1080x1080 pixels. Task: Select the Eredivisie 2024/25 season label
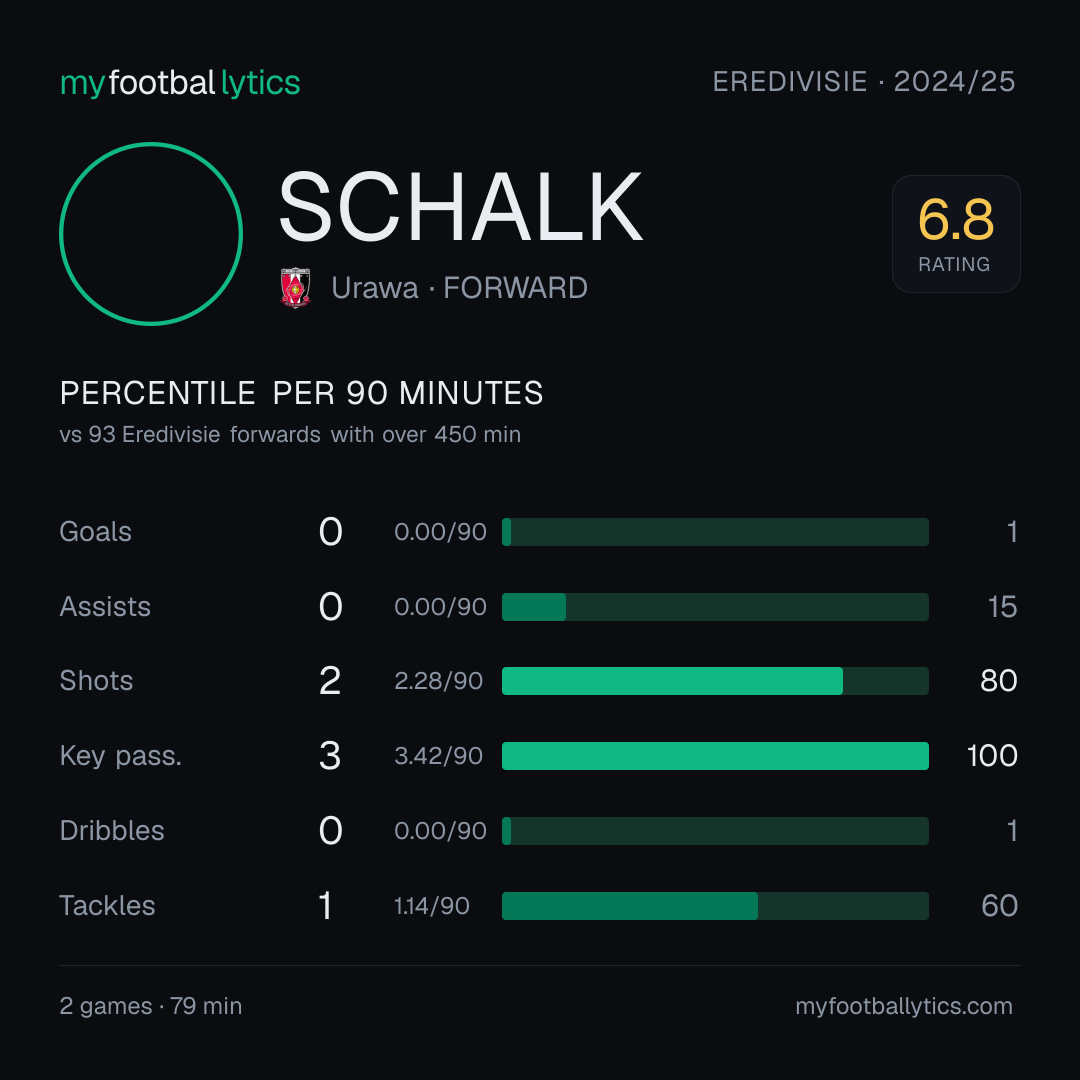pos(864,81)
